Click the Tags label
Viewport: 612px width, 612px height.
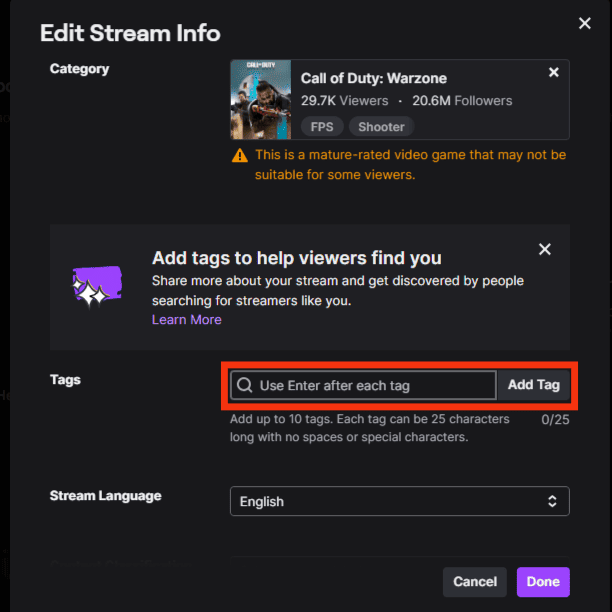pos(65,380)
